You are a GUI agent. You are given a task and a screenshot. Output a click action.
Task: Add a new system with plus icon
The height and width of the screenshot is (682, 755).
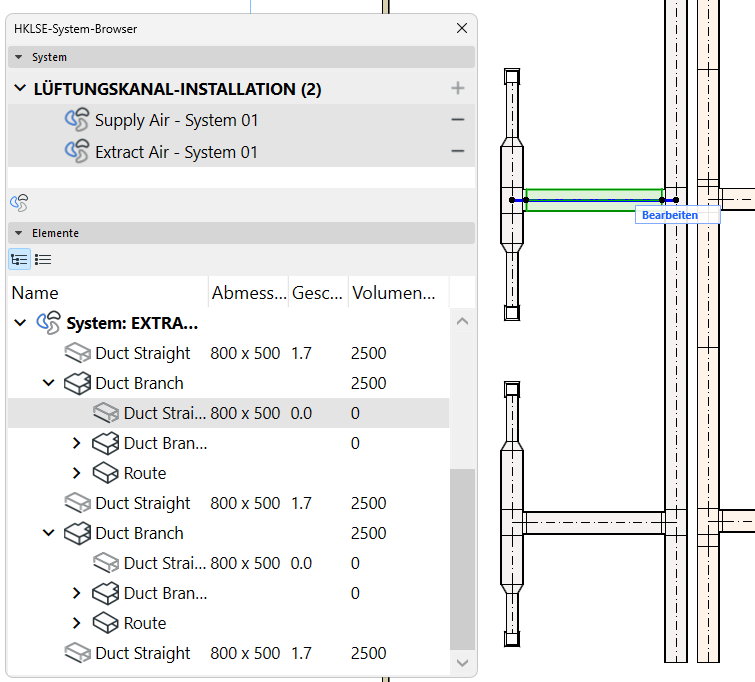pos(458,88)
